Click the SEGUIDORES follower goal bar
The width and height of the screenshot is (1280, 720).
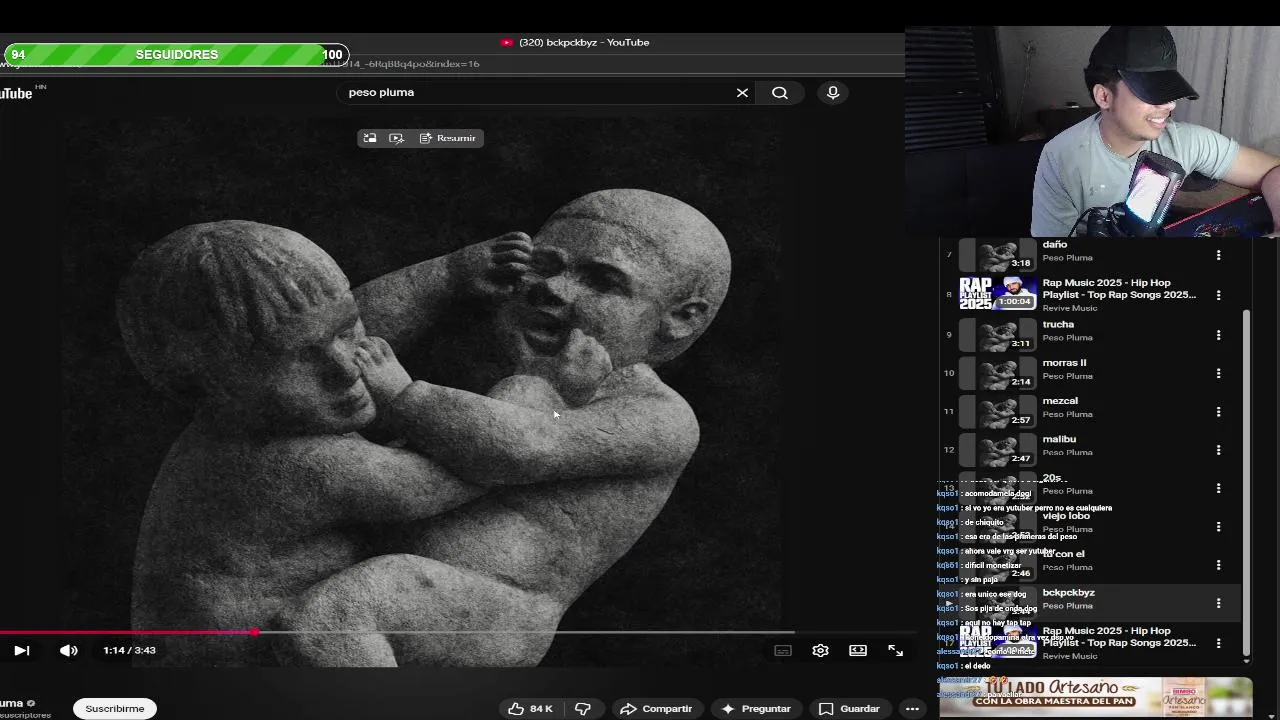click(176, 54)
